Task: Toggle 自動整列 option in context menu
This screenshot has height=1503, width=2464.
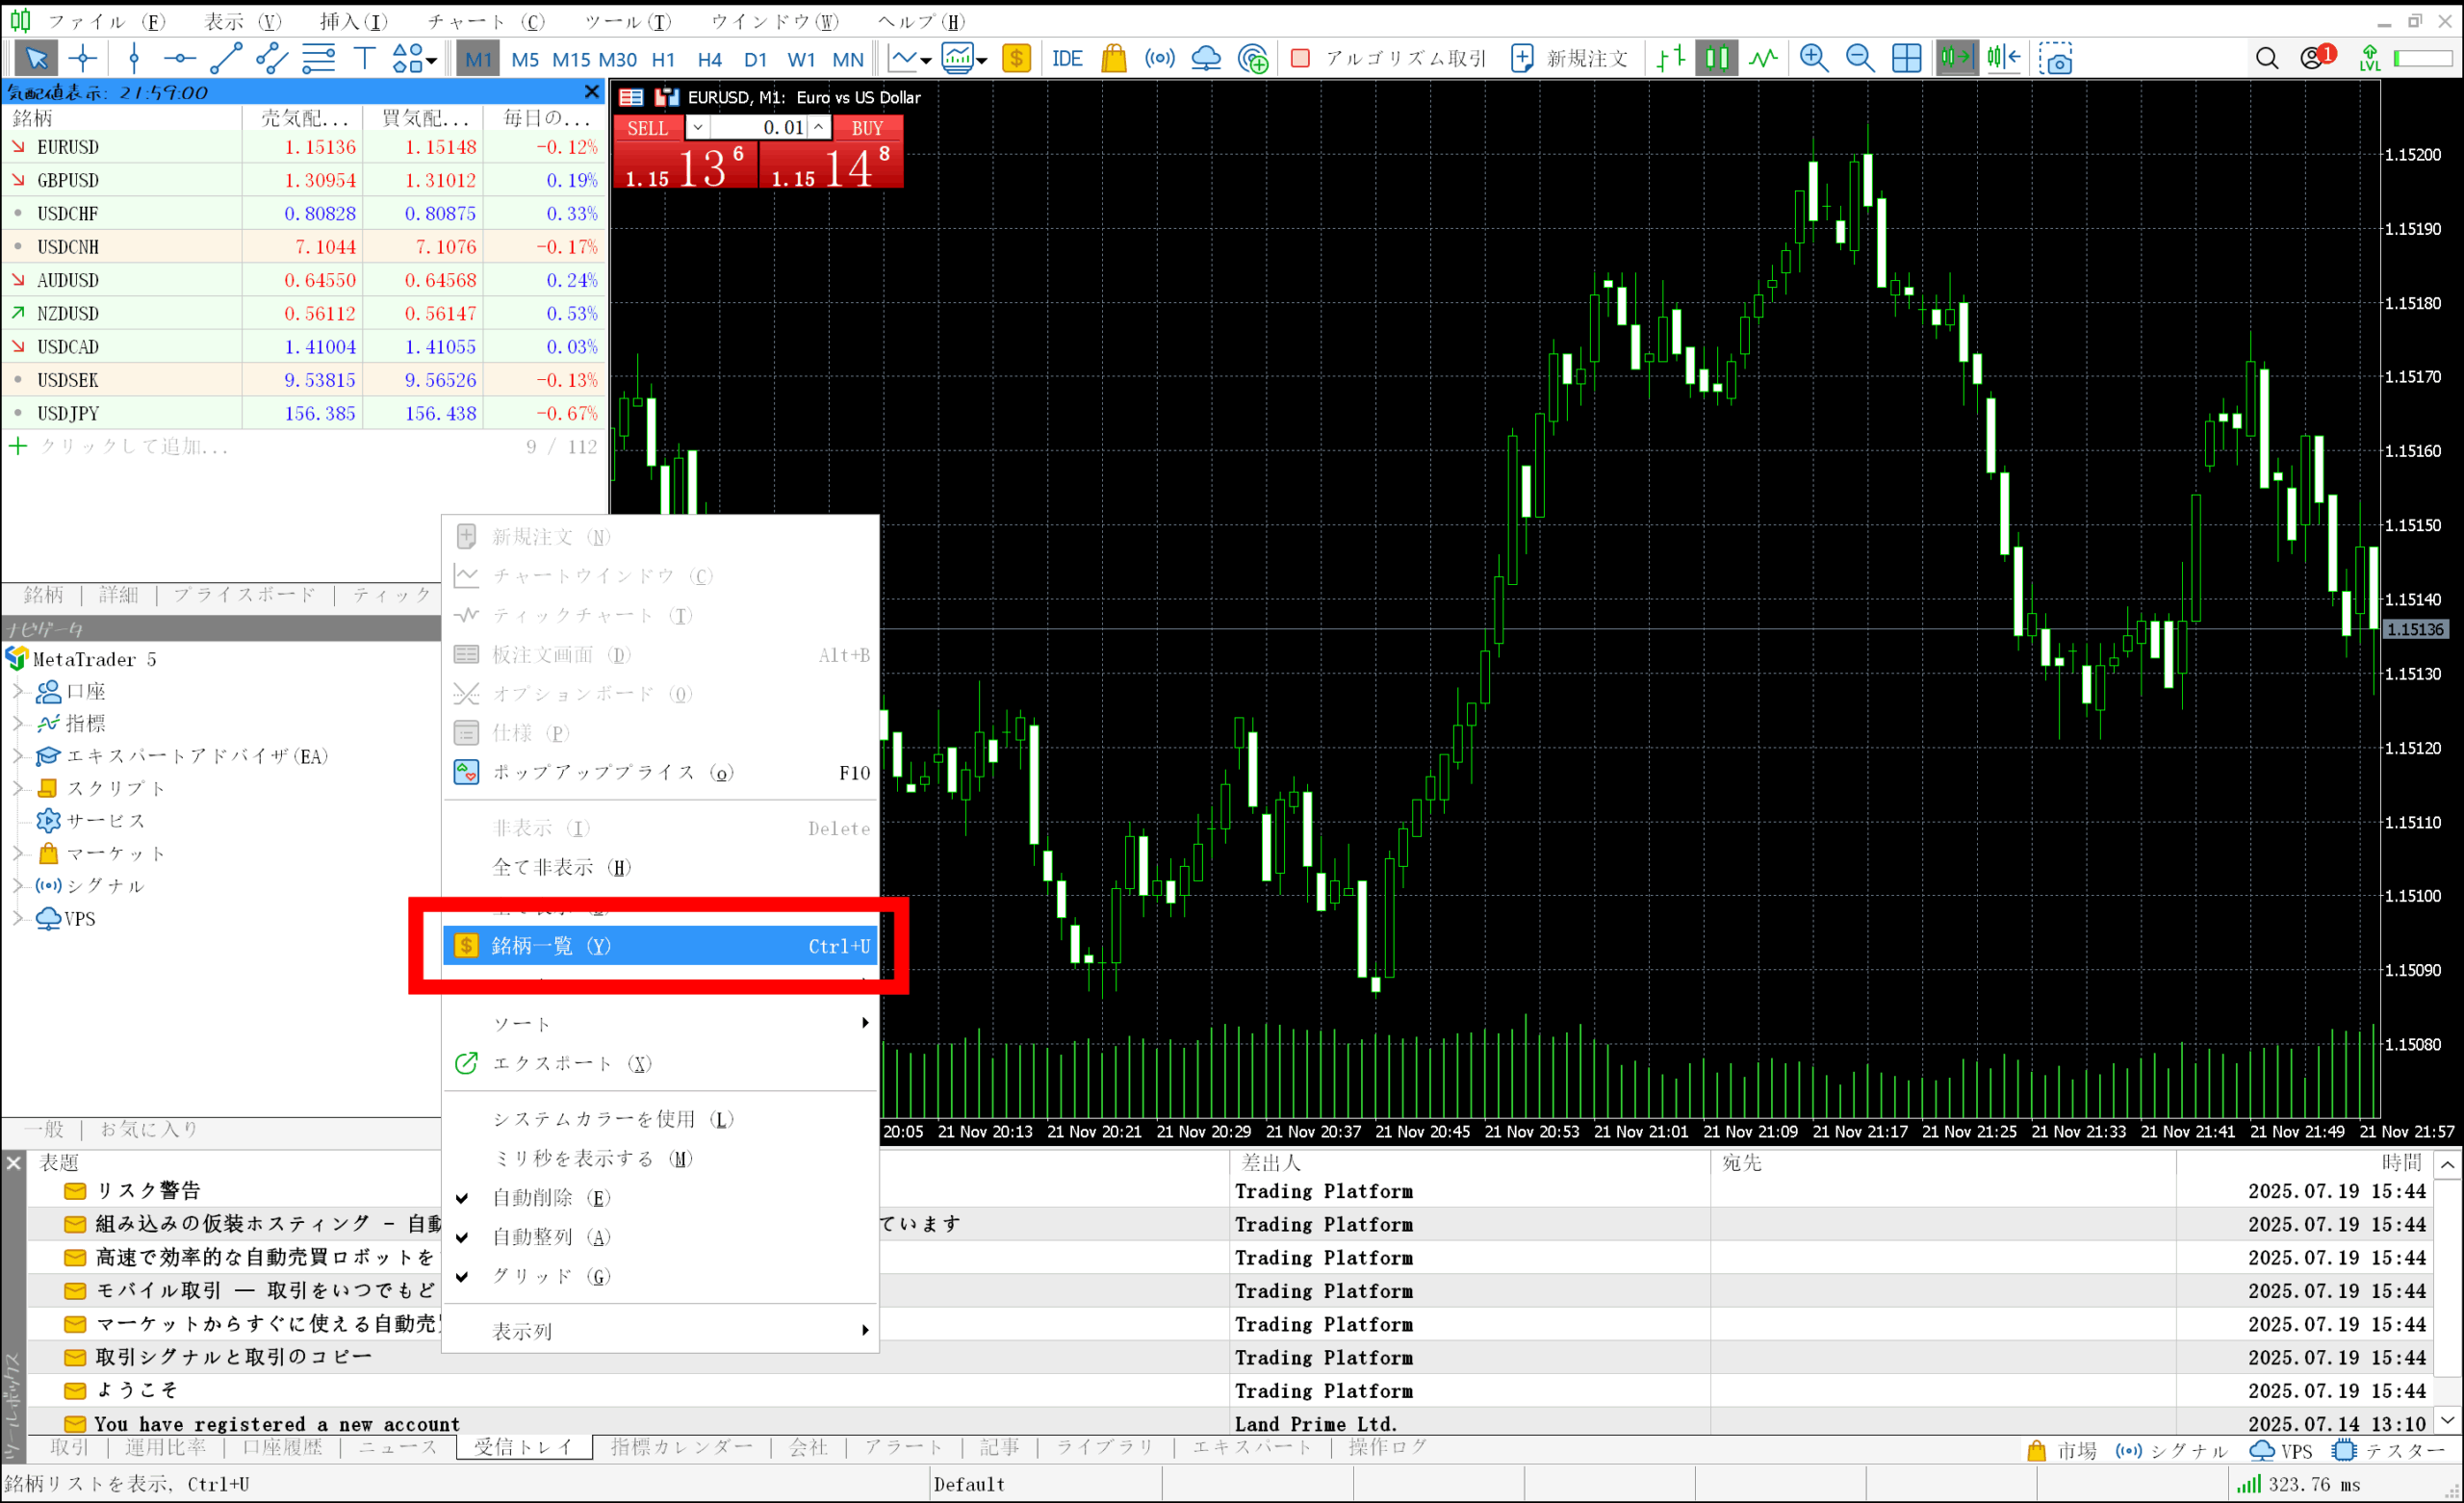Action: [660, 1237]
